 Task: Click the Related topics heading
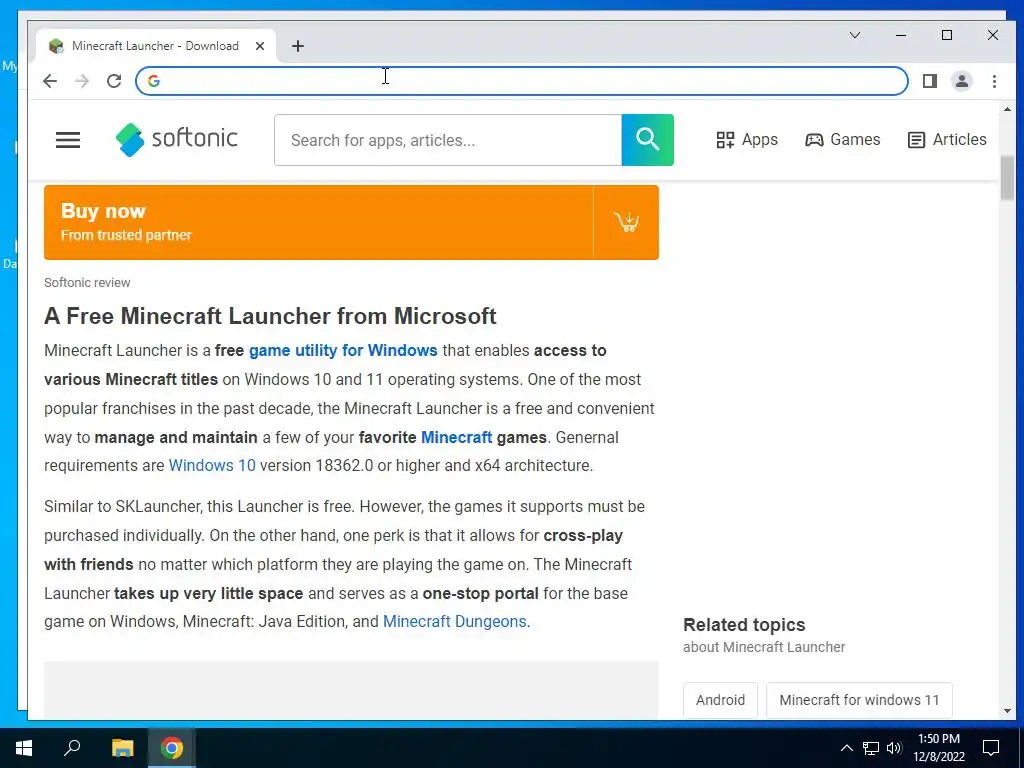point(744,625)
